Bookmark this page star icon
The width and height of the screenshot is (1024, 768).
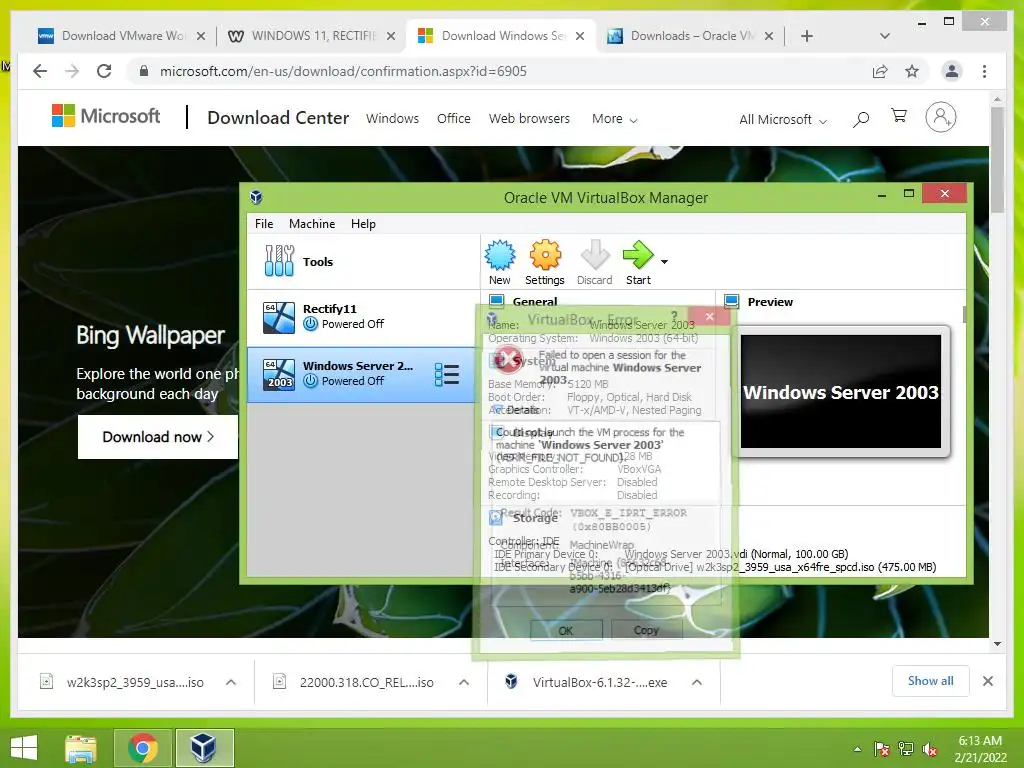tap(912, 71)
